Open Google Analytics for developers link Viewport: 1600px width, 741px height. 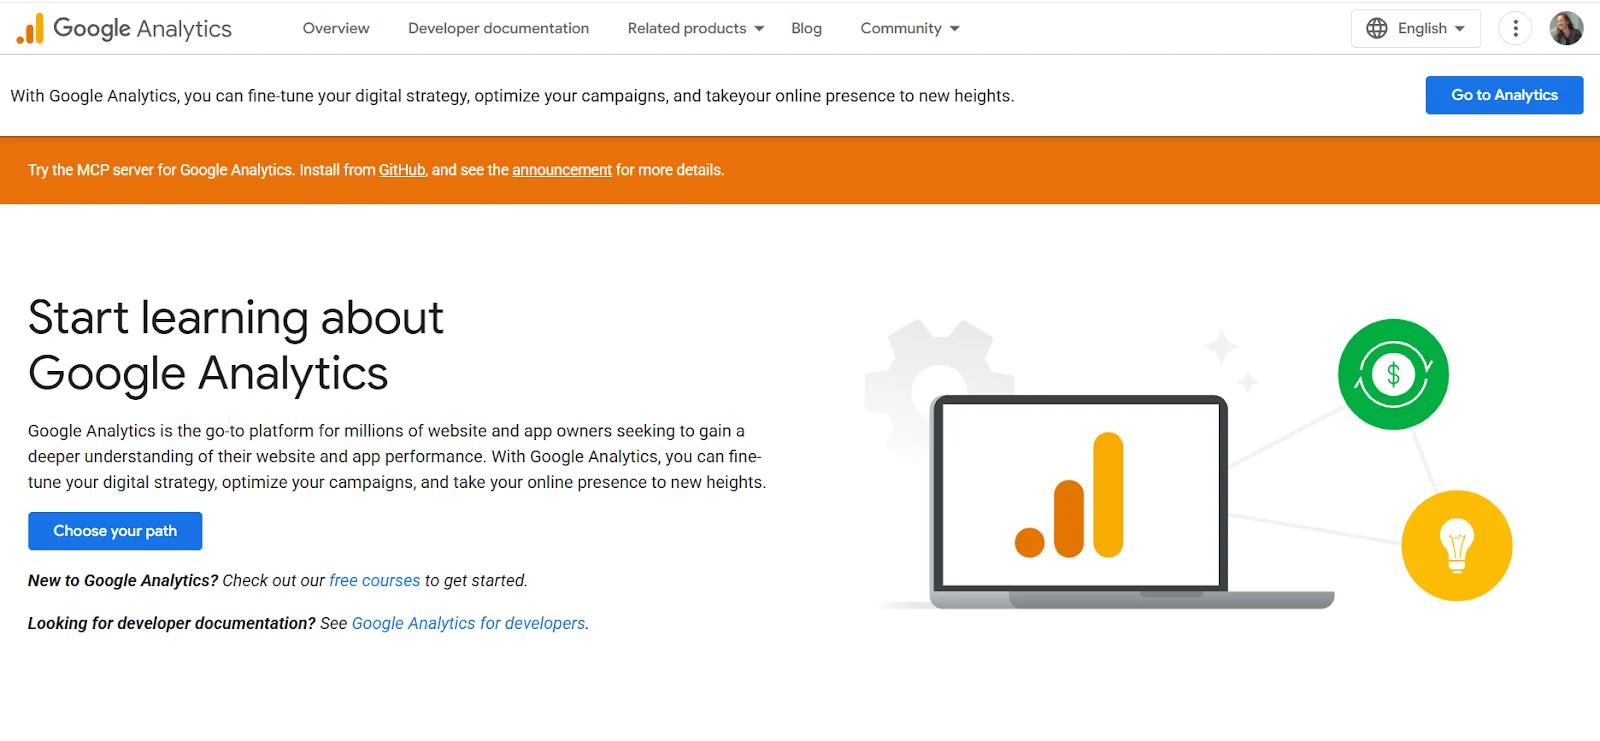pos(469,623)
